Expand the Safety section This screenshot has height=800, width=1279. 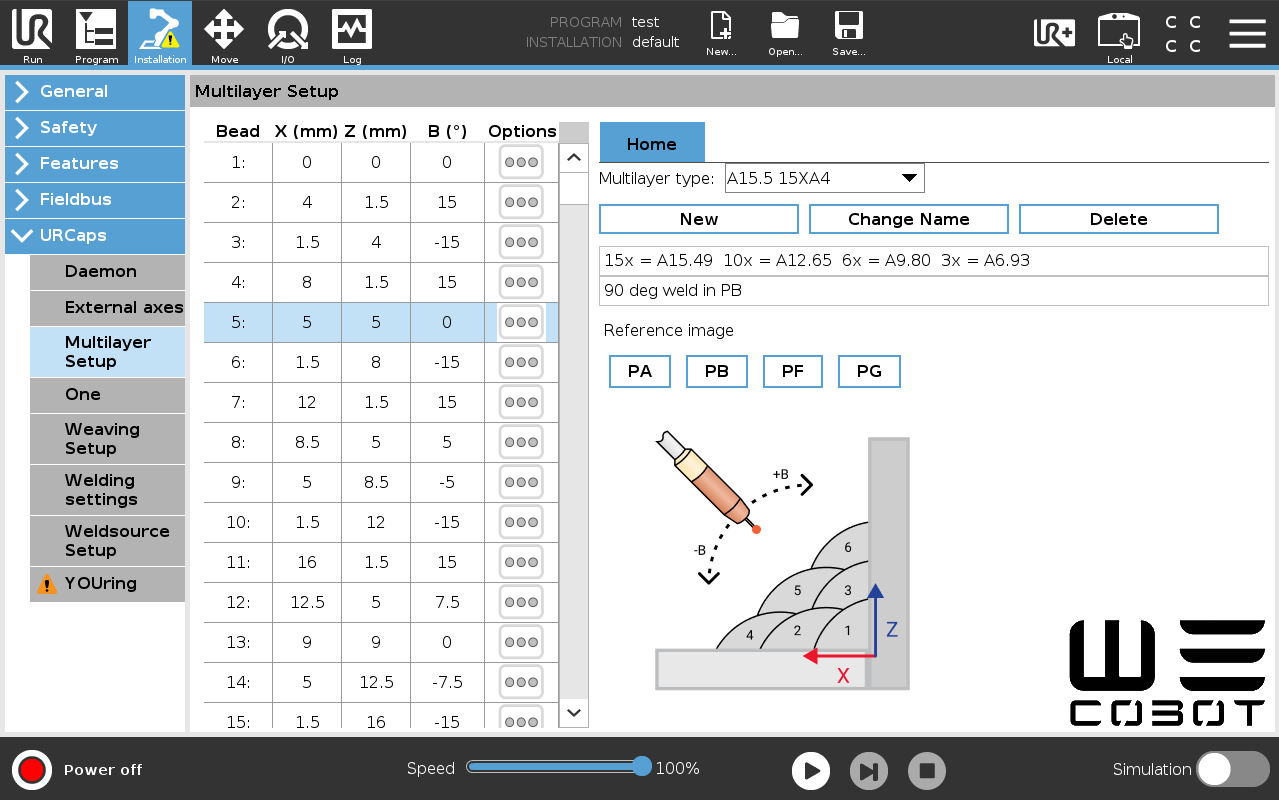(x=95, y=128)
